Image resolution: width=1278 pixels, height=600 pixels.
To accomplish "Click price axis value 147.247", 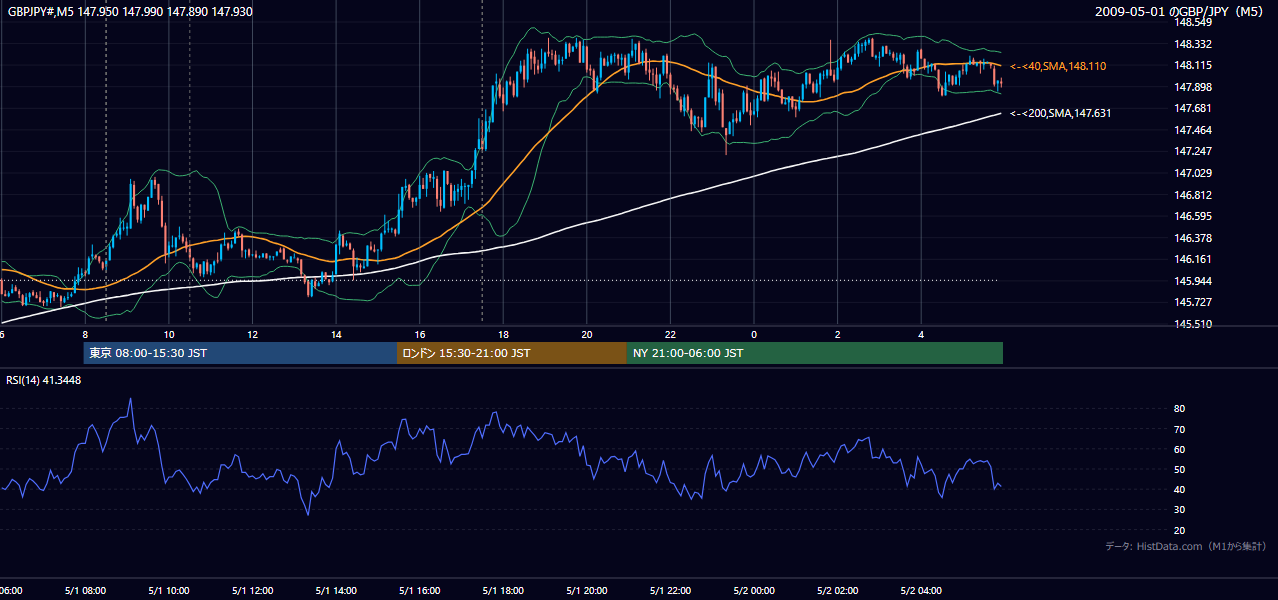I will [1193, 152].
